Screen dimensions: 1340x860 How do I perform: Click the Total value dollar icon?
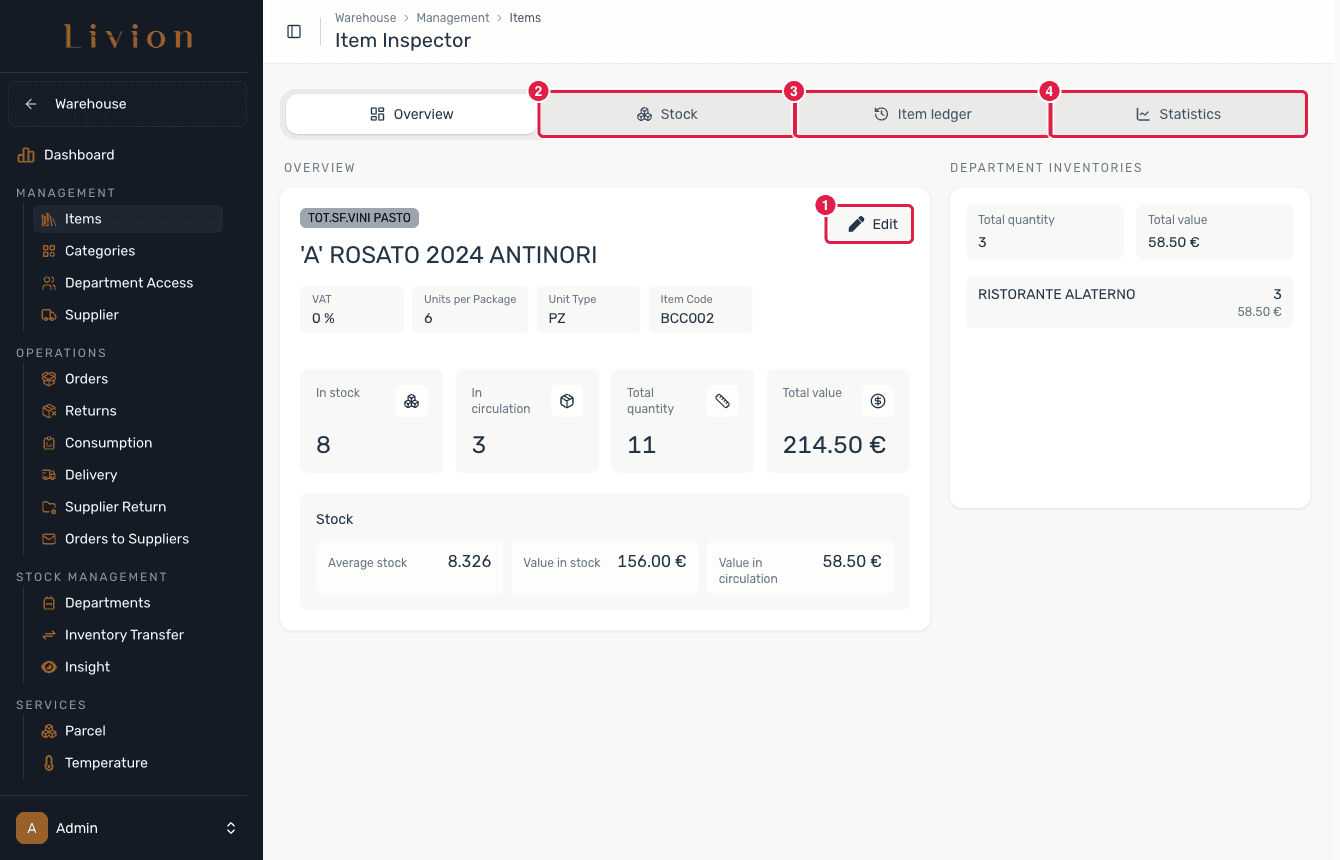[x=878, y=401]
